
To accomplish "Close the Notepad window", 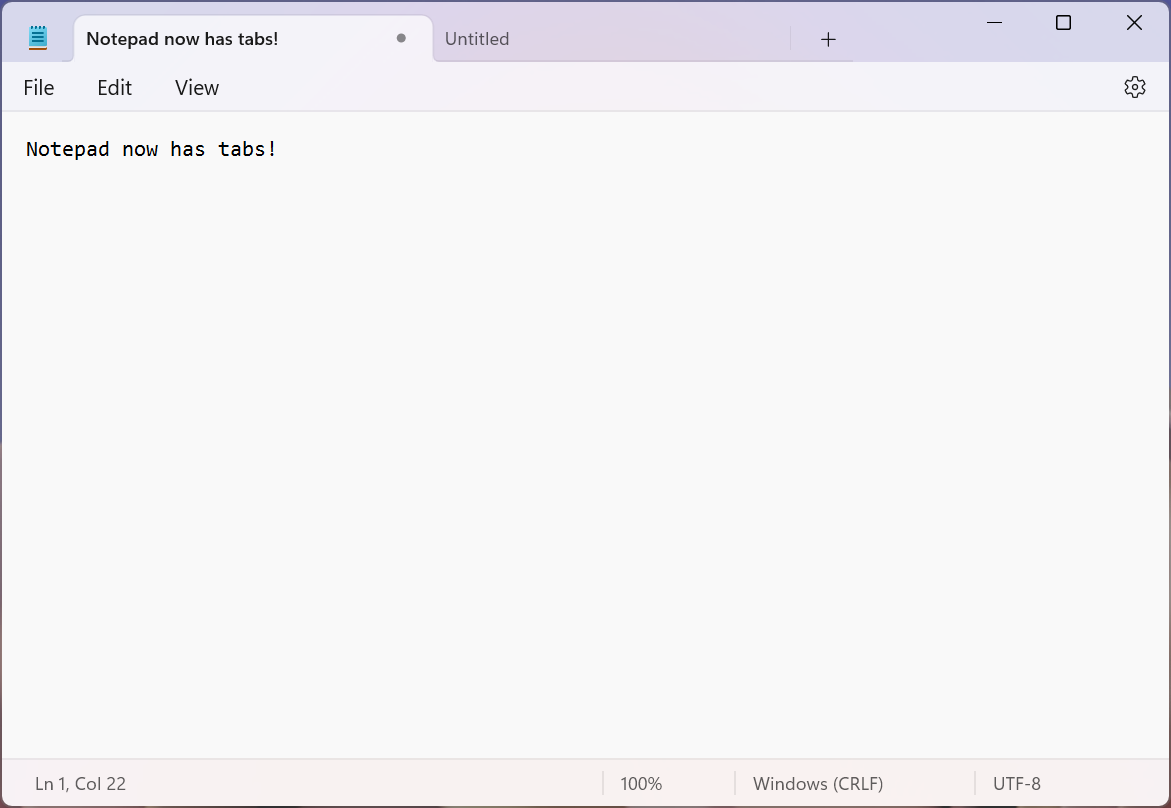I will [x=1134, y=23].
